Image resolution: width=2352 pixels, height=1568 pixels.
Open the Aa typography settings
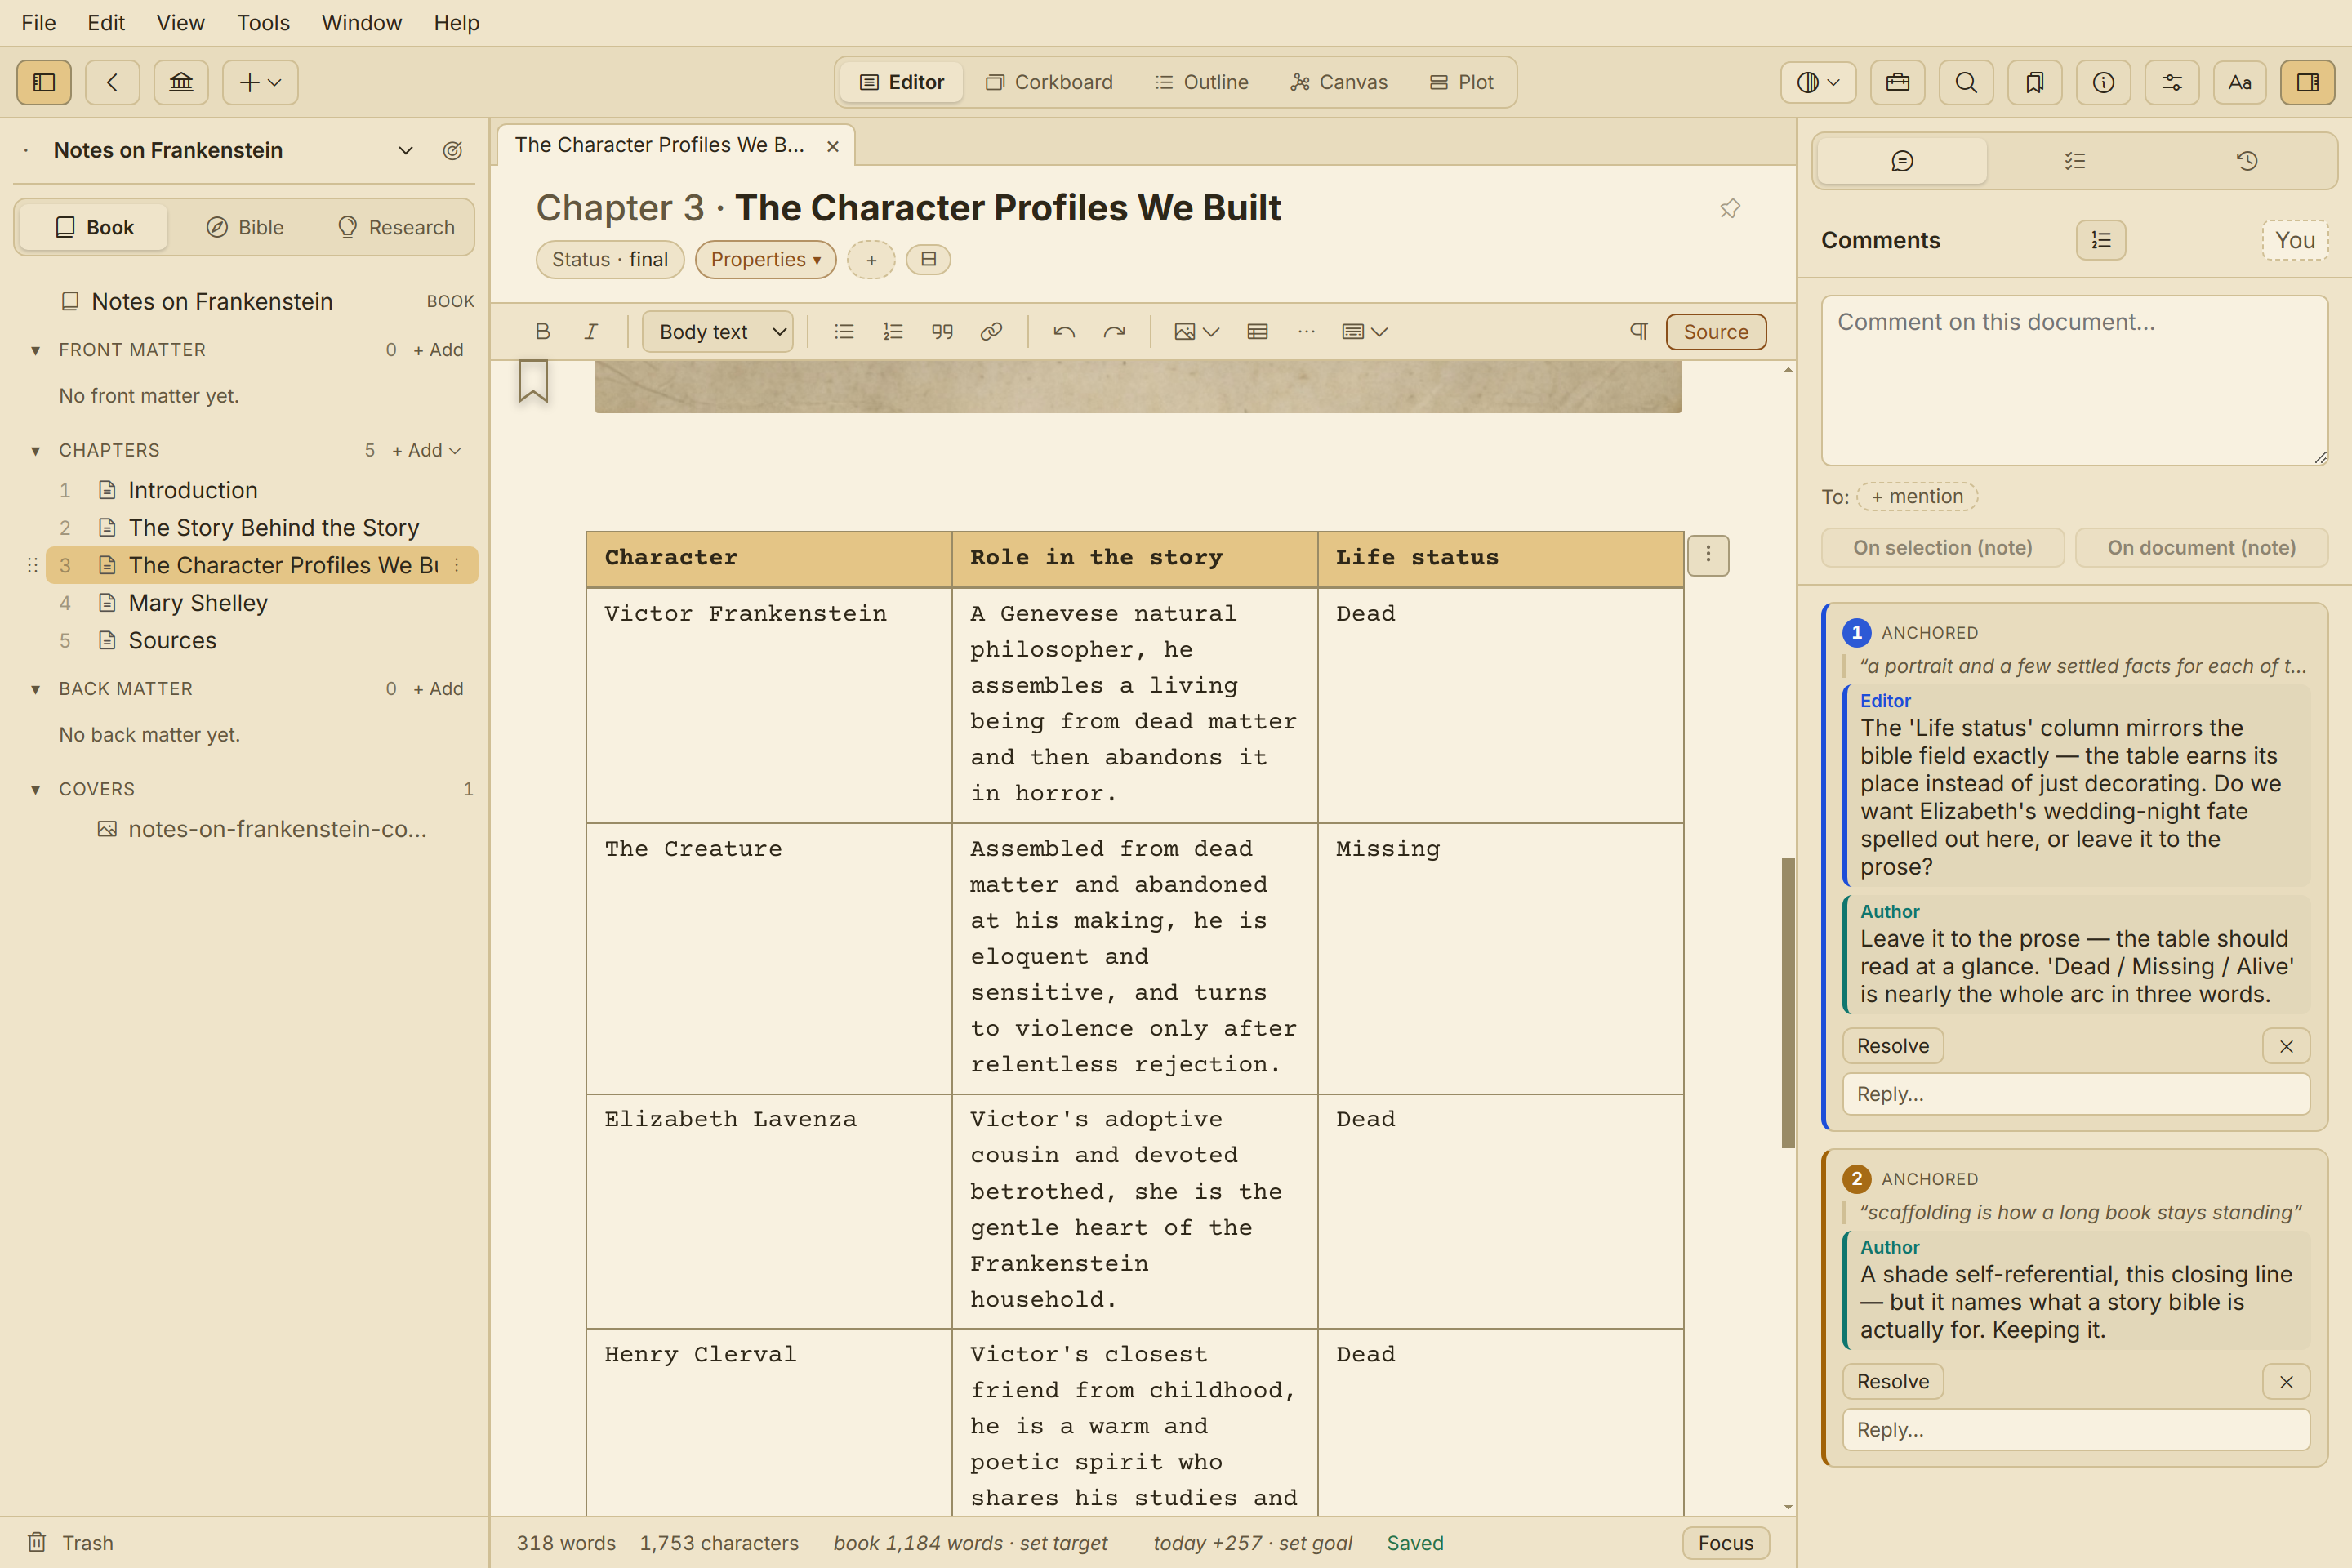[2240, 82]
